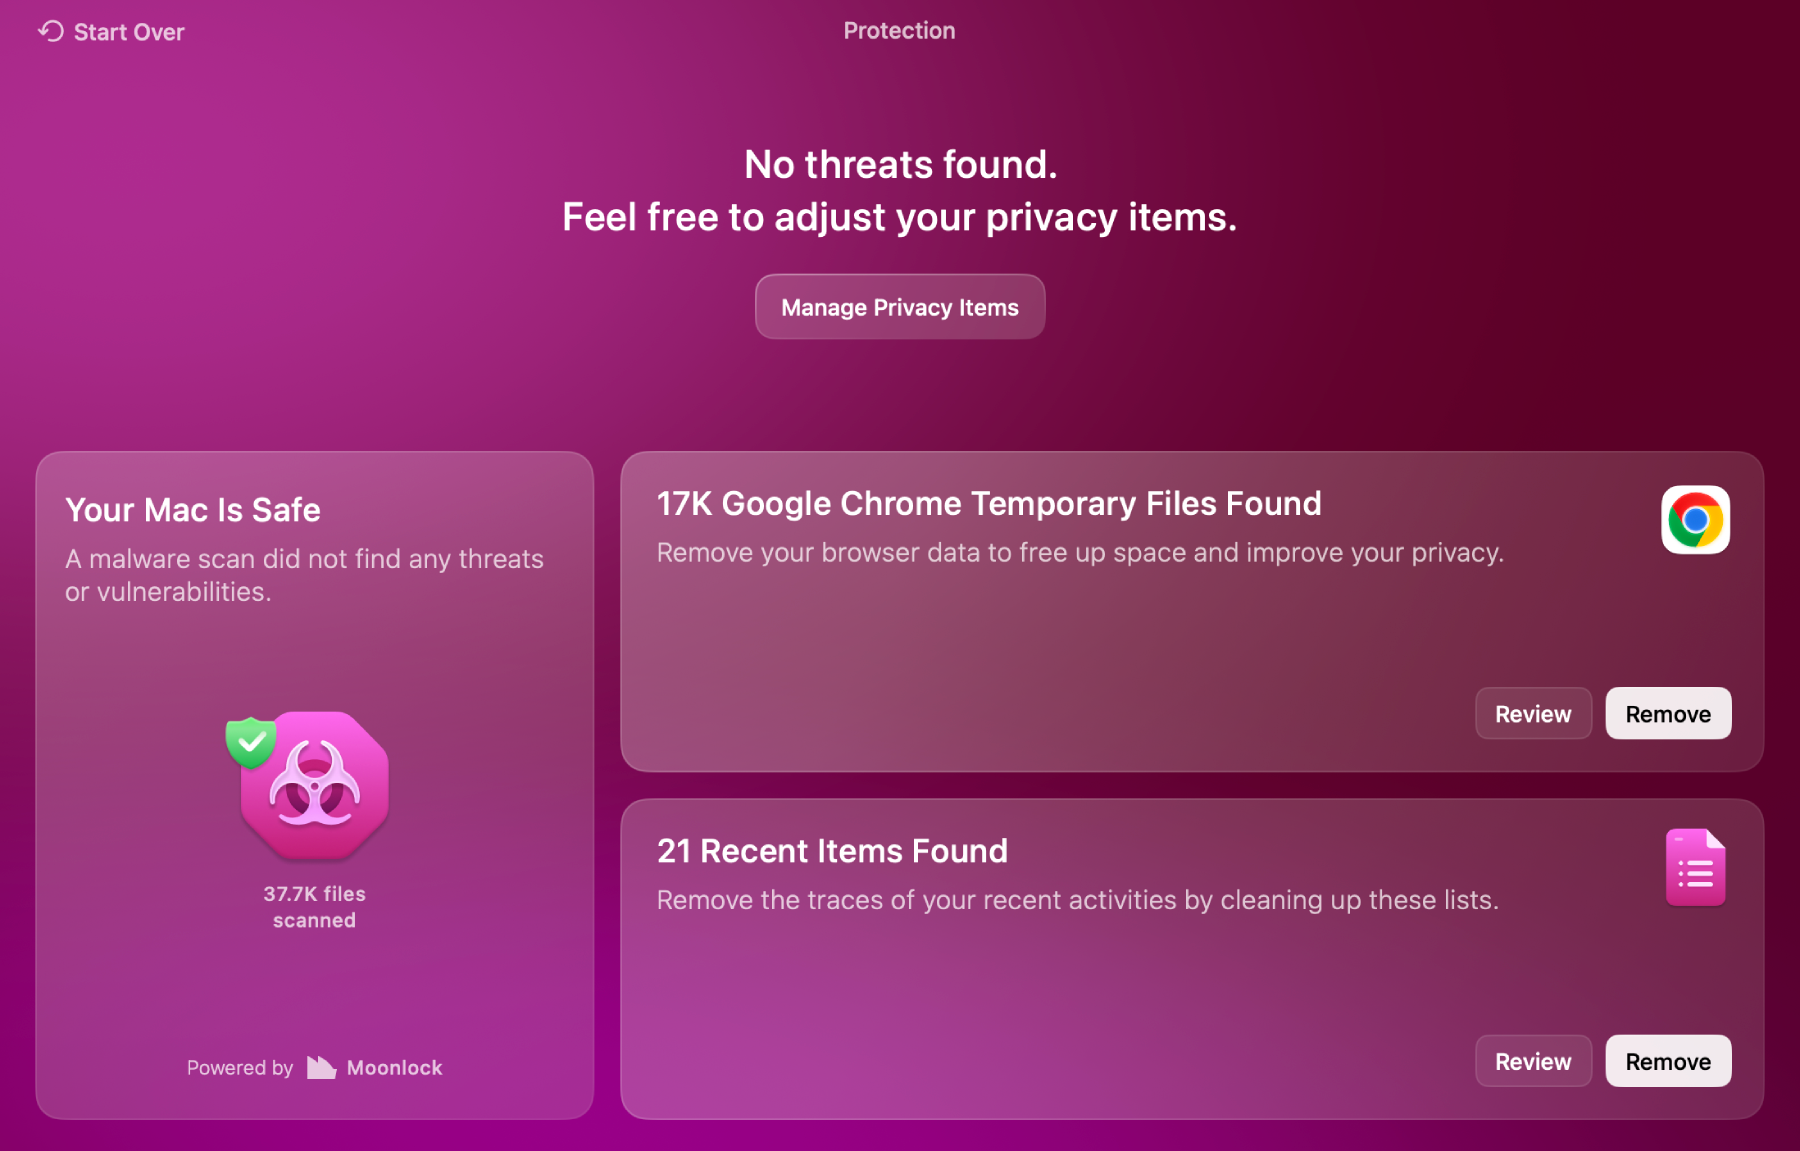The image size is (1800, 1151).
Task: Remove the 17K Chrome temporary files
Action: tap(1667, 713)
